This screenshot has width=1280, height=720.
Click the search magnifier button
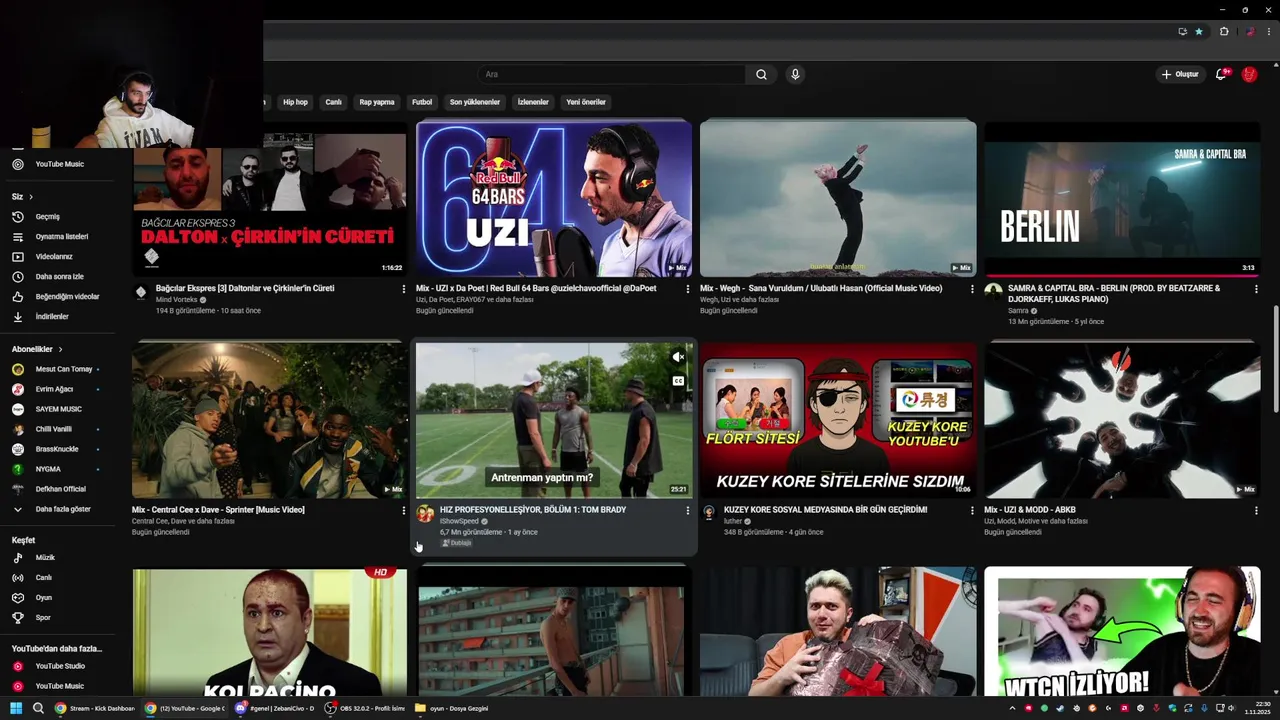[761, 74]
